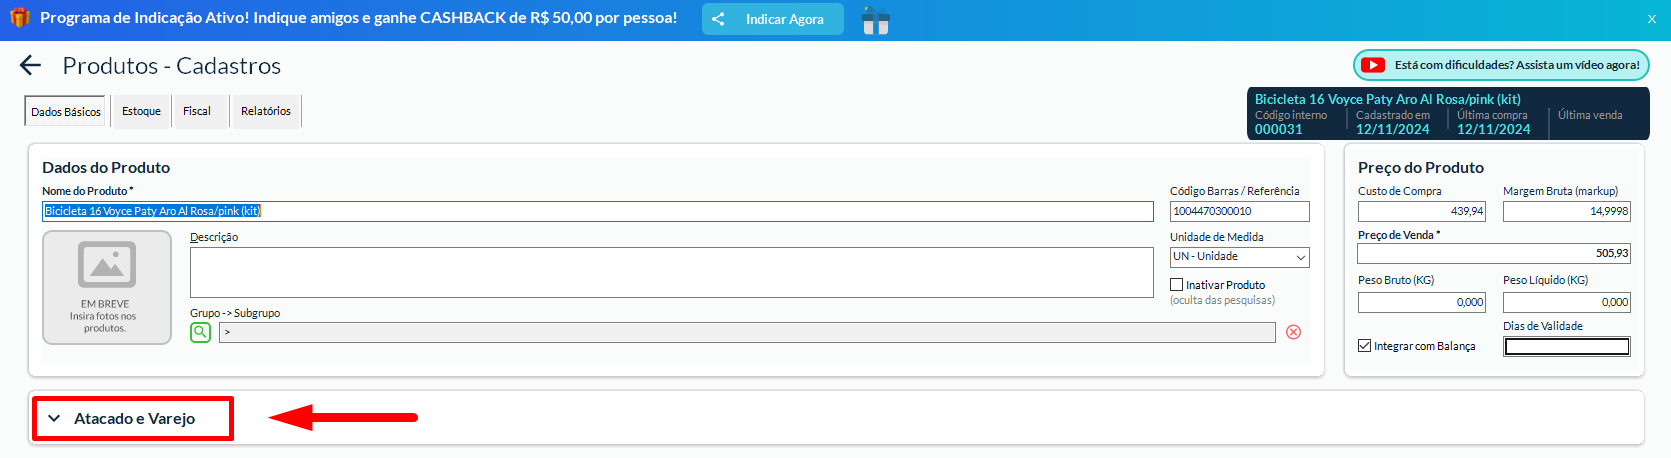Screen dimensions: 1671x458
Task: Click the Indicar Agora button
Action: (772, 19)
